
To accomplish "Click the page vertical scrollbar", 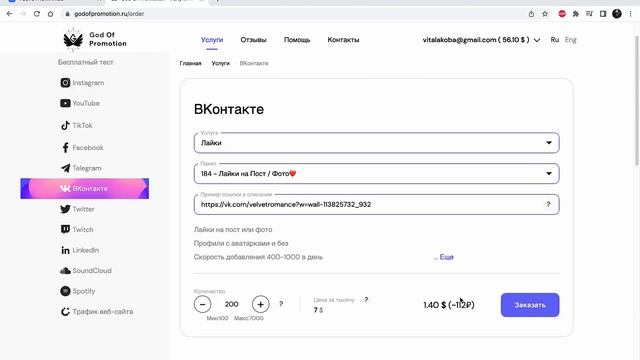I will click(637, 100).
